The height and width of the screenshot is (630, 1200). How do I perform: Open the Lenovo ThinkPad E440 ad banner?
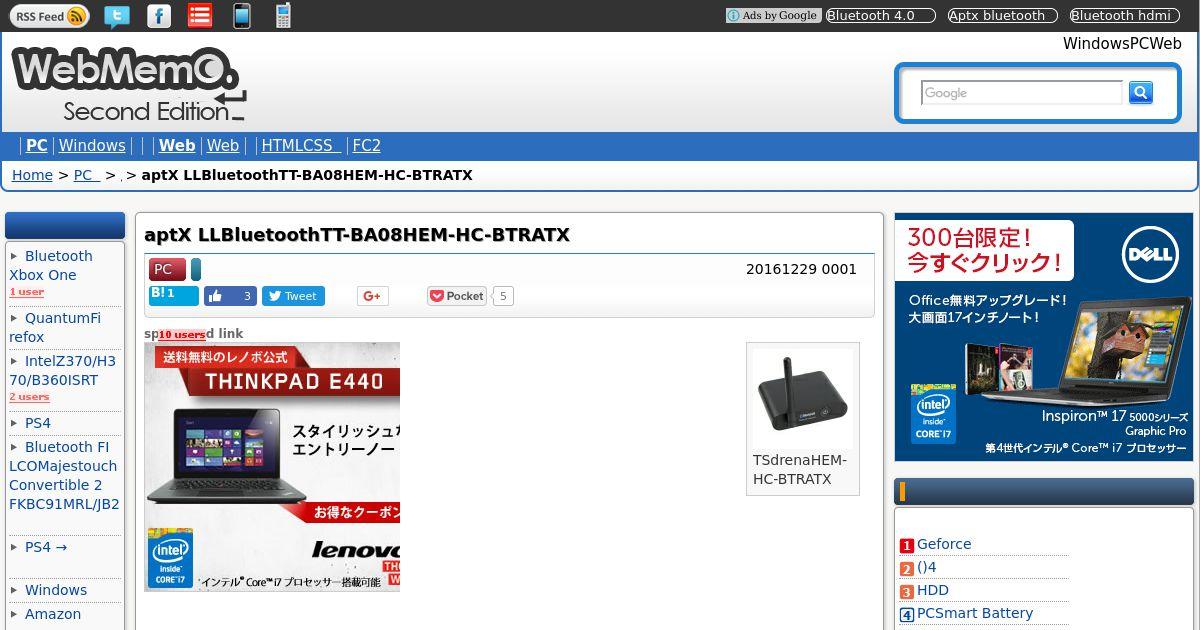272,467
